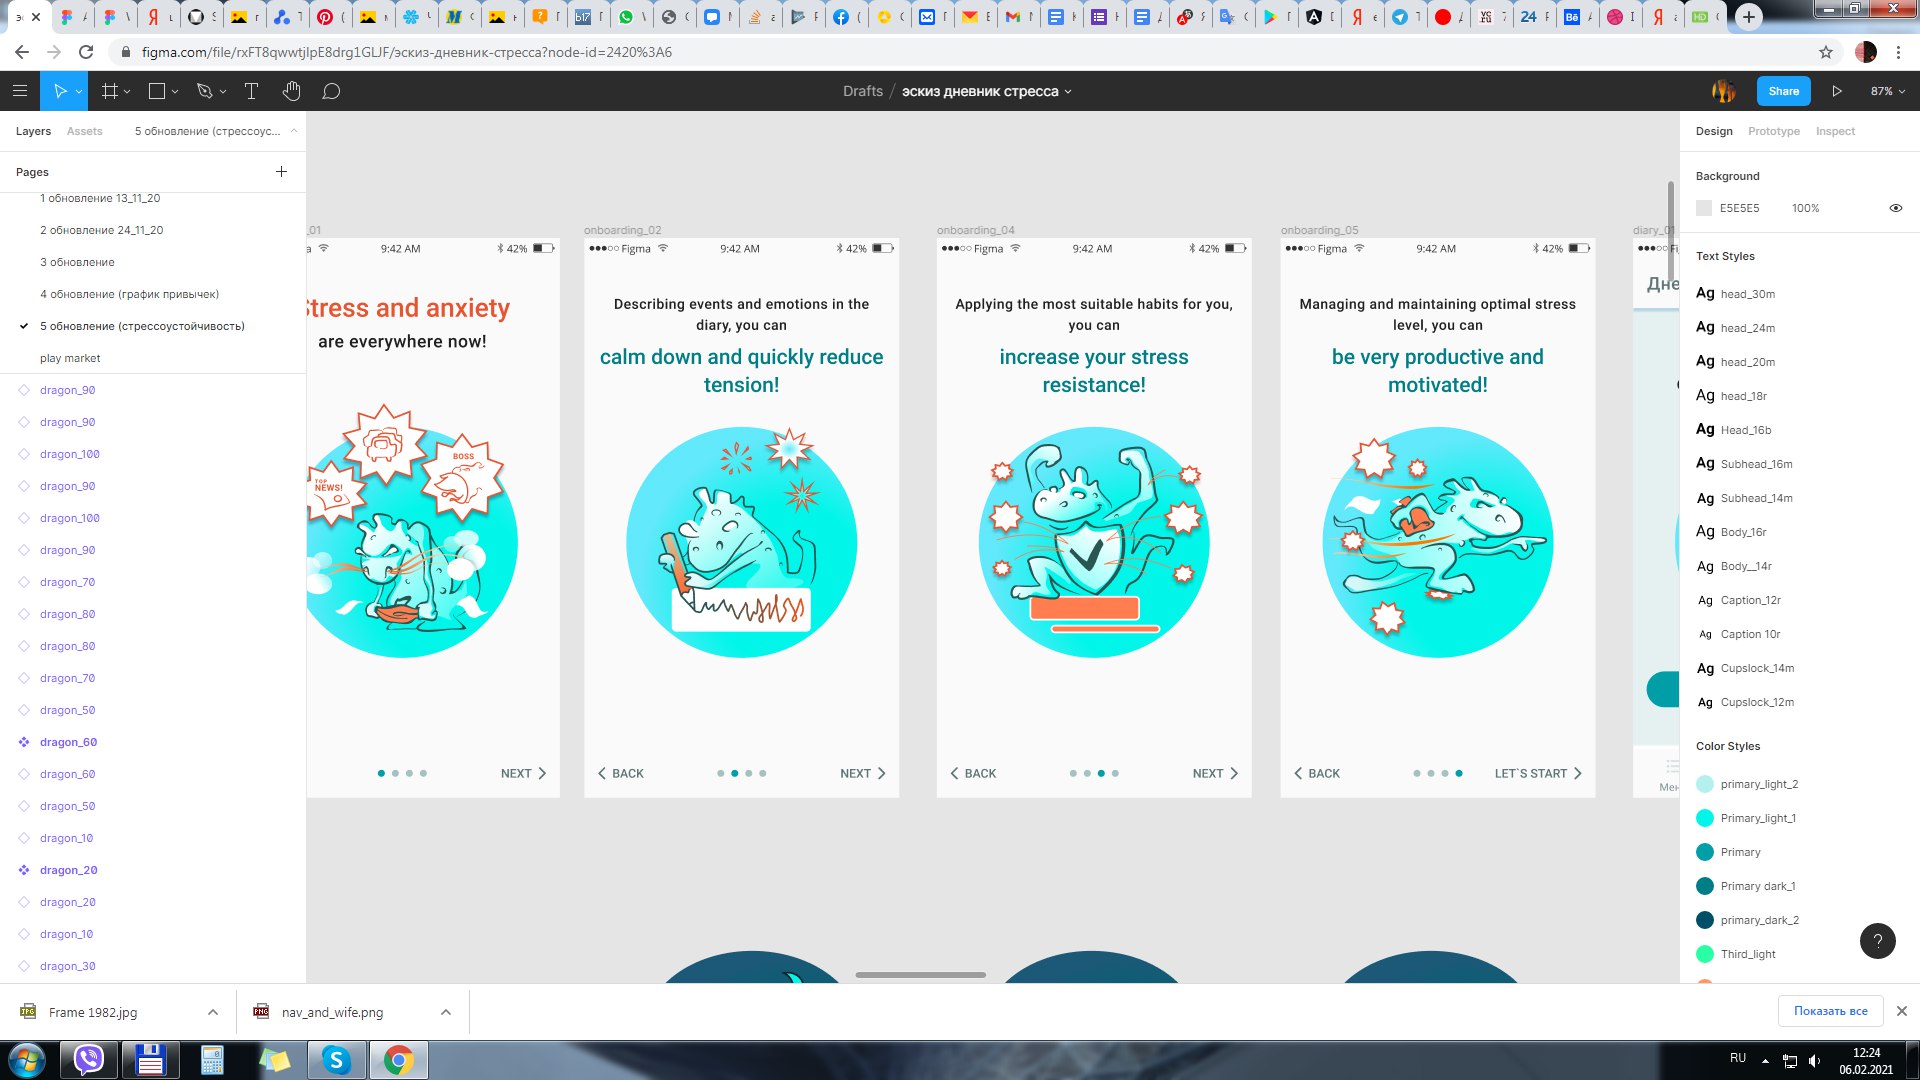Select the Frame tool
Screen dimensions: 1920x1080
pyautogui.click(x=109, y=91)
